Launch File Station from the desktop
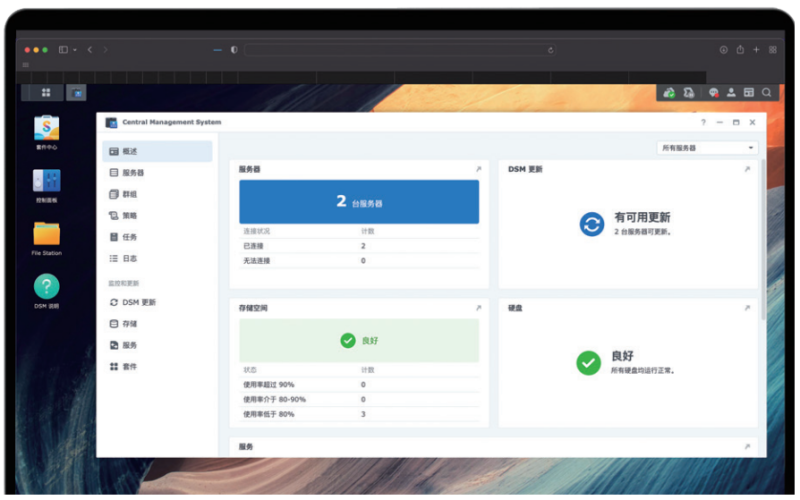This screenshot has width=800, height=500. tap(46, 239)
